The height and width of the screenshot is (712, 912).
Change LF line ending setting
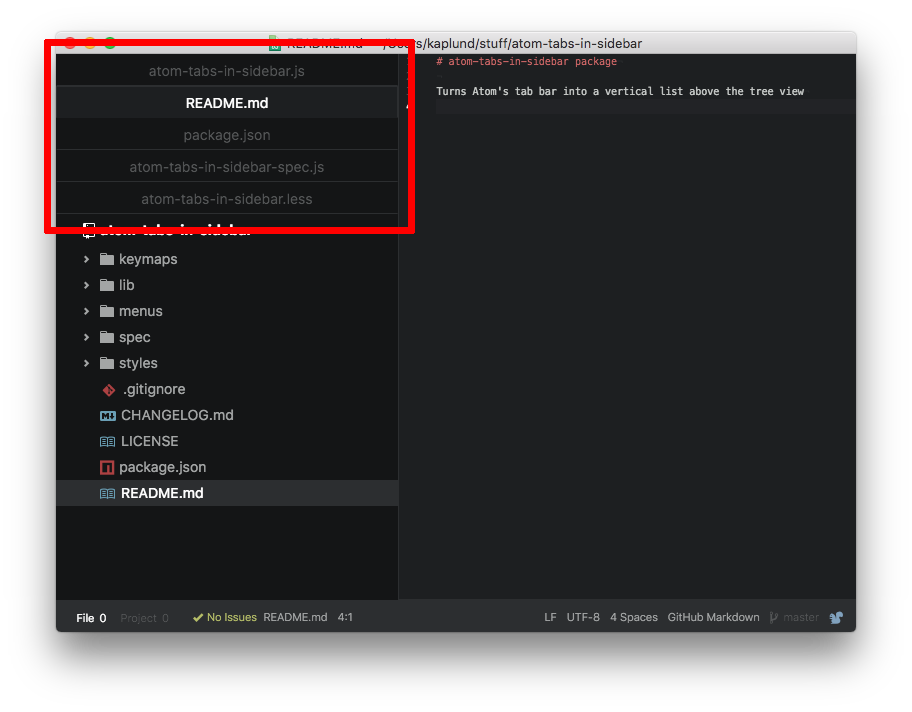point(550,617)
